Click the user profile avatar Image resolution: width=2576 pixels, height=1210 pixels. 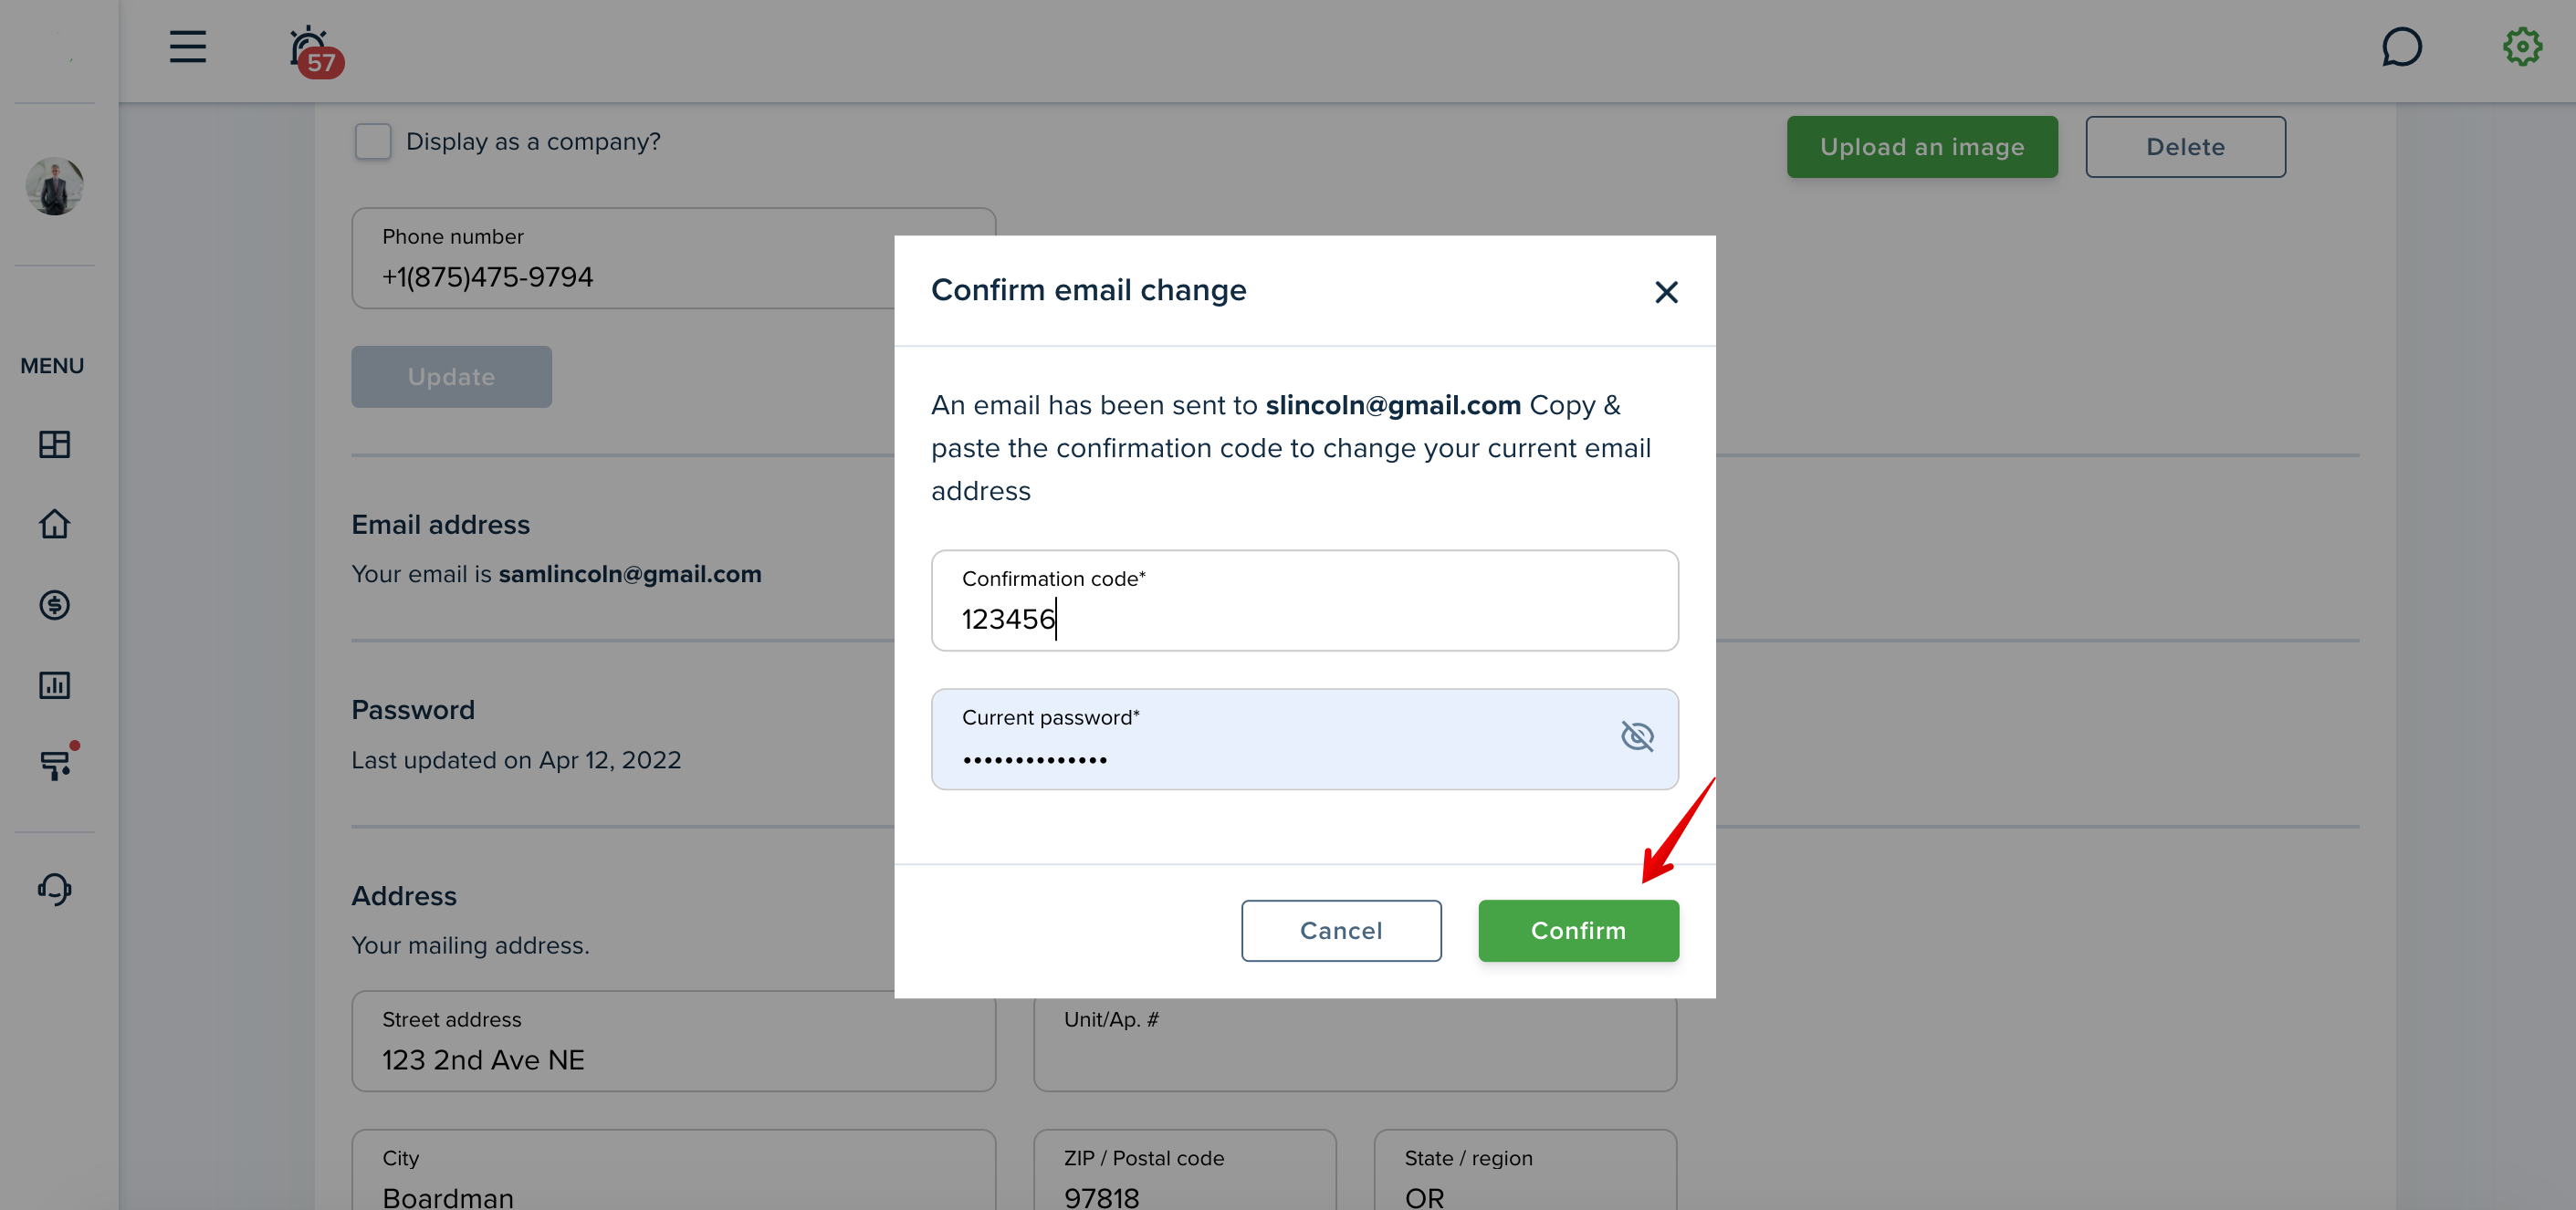point(54,185)
